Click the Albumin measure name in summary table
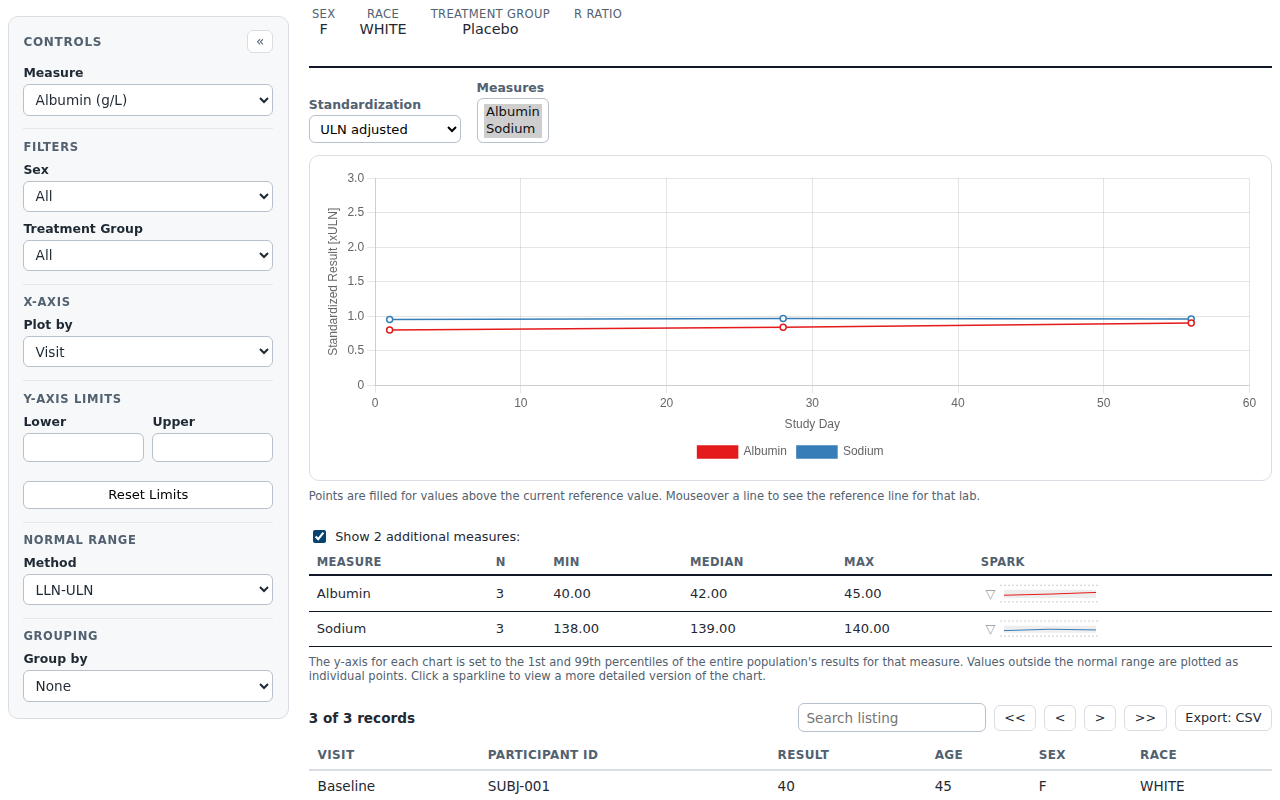Image resolution: width=1280 pixels, height=800 pixels. coord(344,594)
